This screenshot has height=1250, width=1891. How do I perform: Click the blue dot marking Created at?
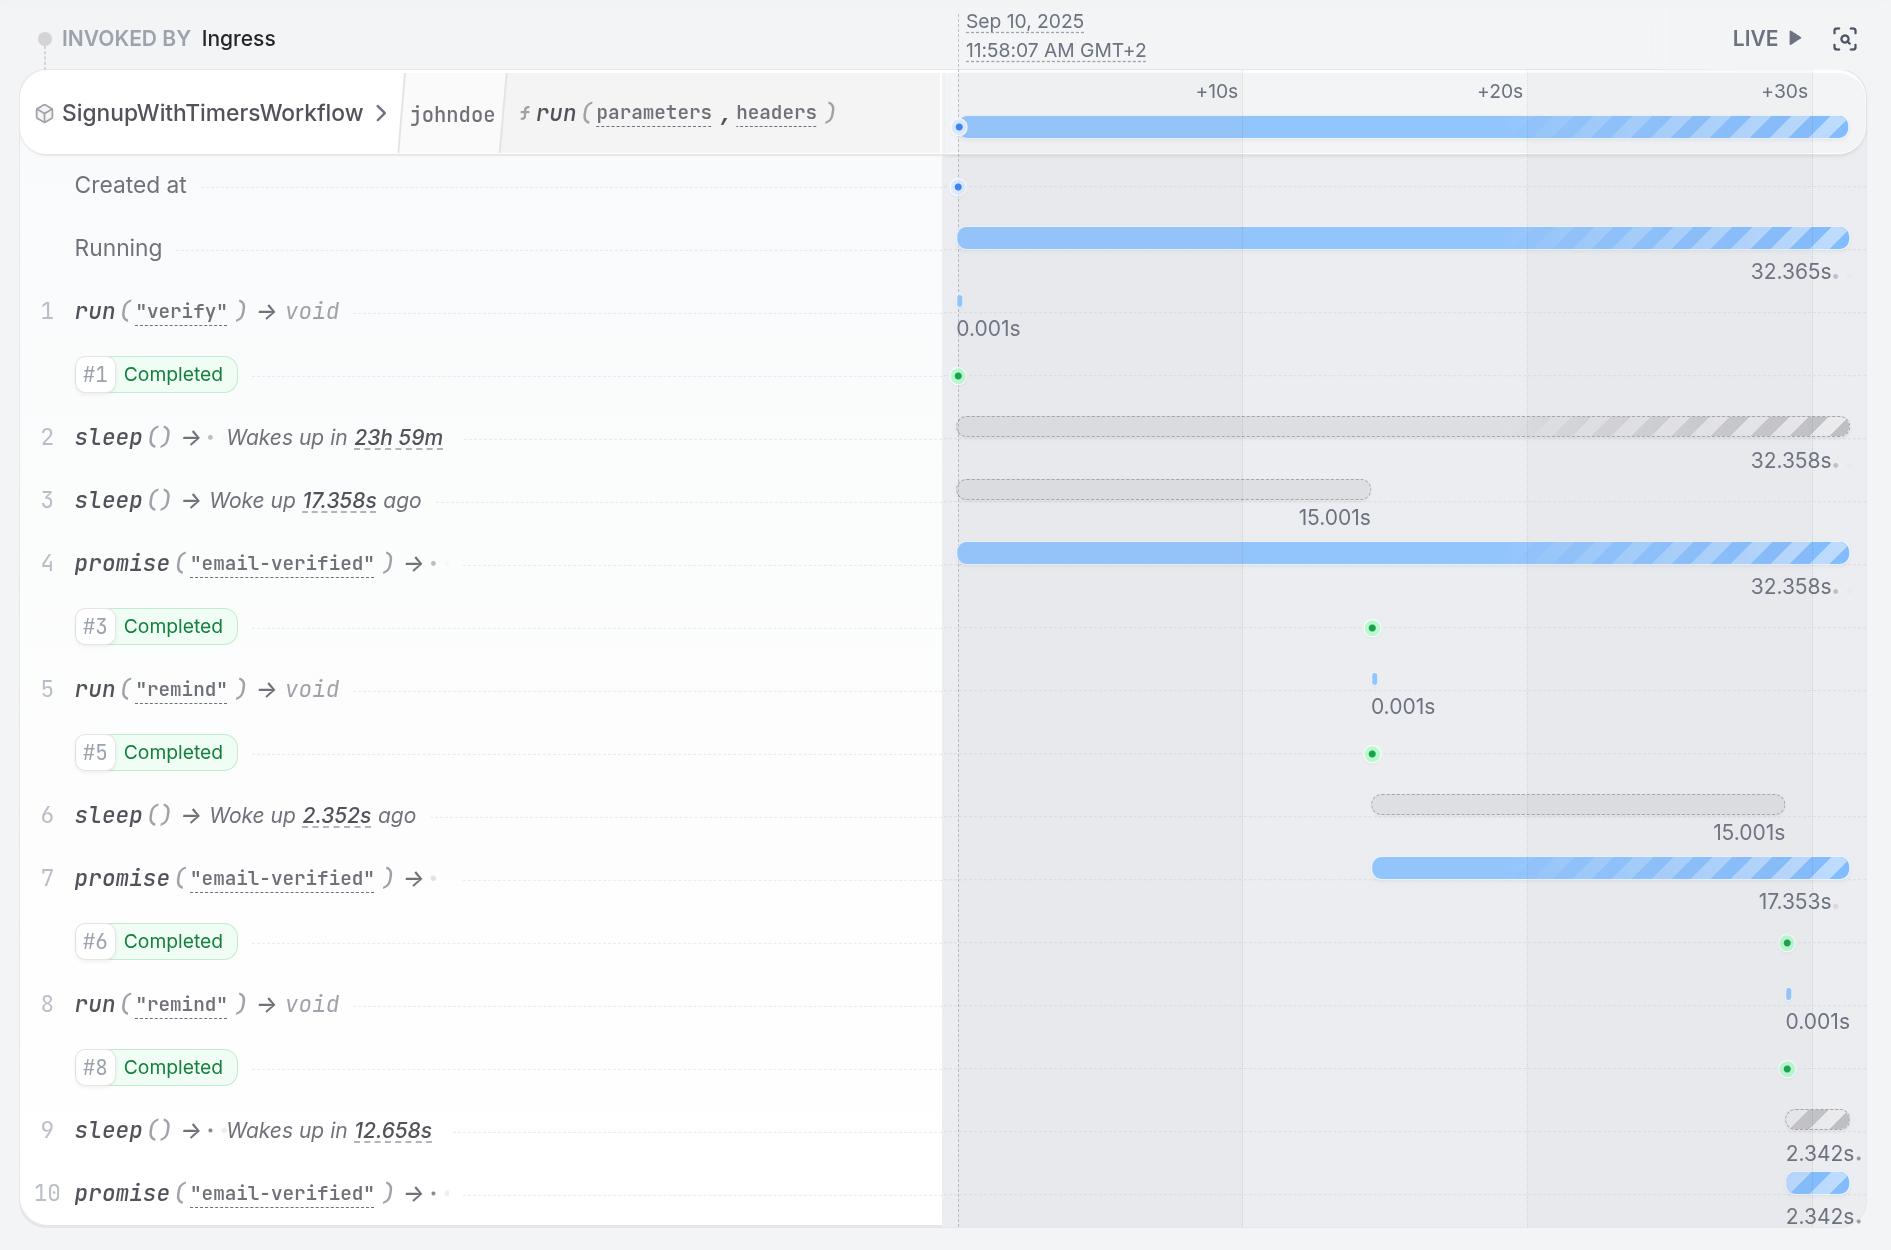959,186
